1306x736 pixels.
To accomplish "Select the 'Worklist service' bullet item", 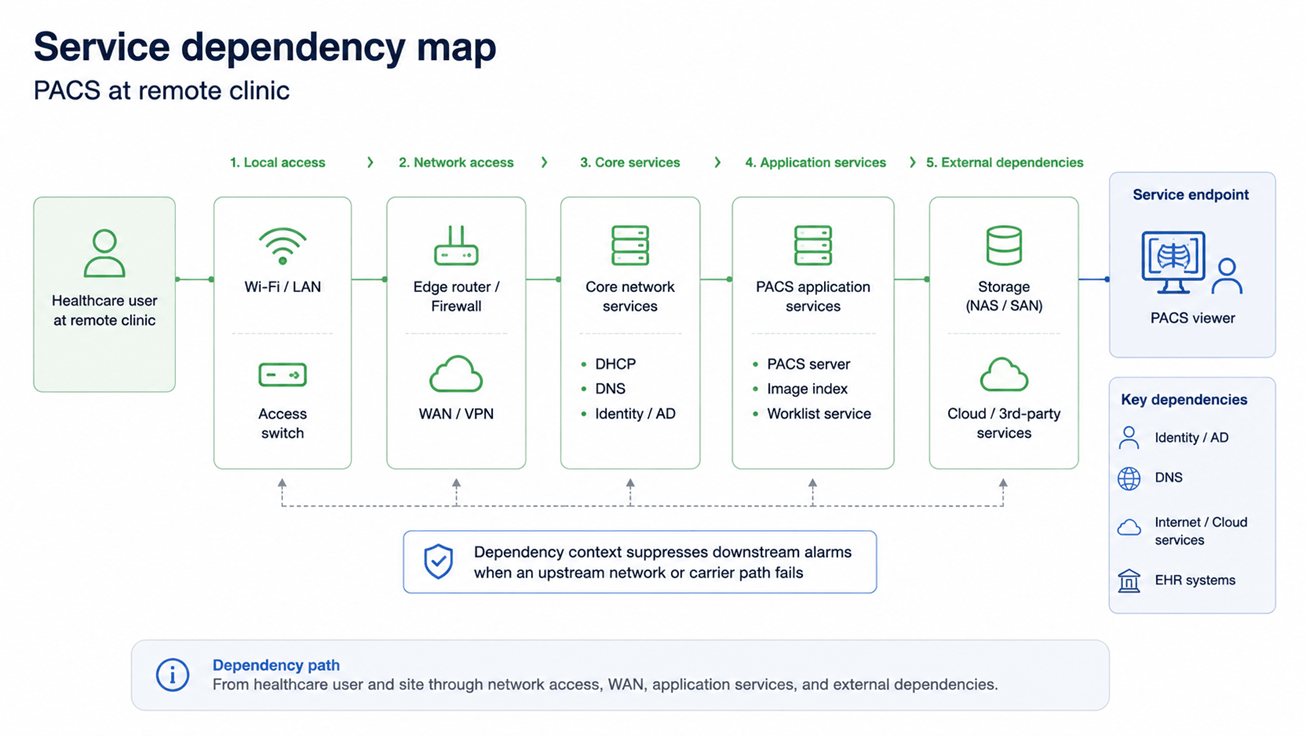I will [x=819, y=414].
